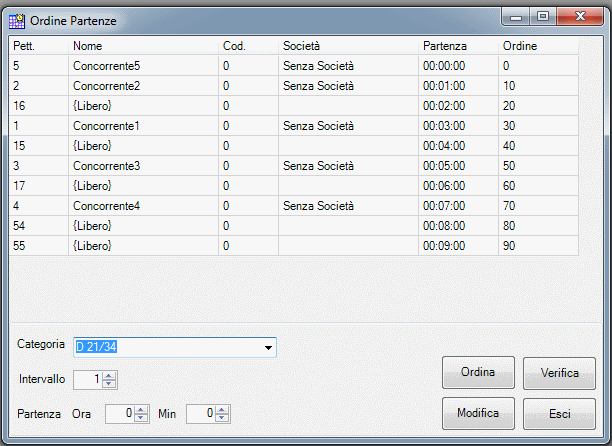Decrement the Ora spinner down arrow
The width and height of the screenshot is (612, 446).
[x=141, y=418]
